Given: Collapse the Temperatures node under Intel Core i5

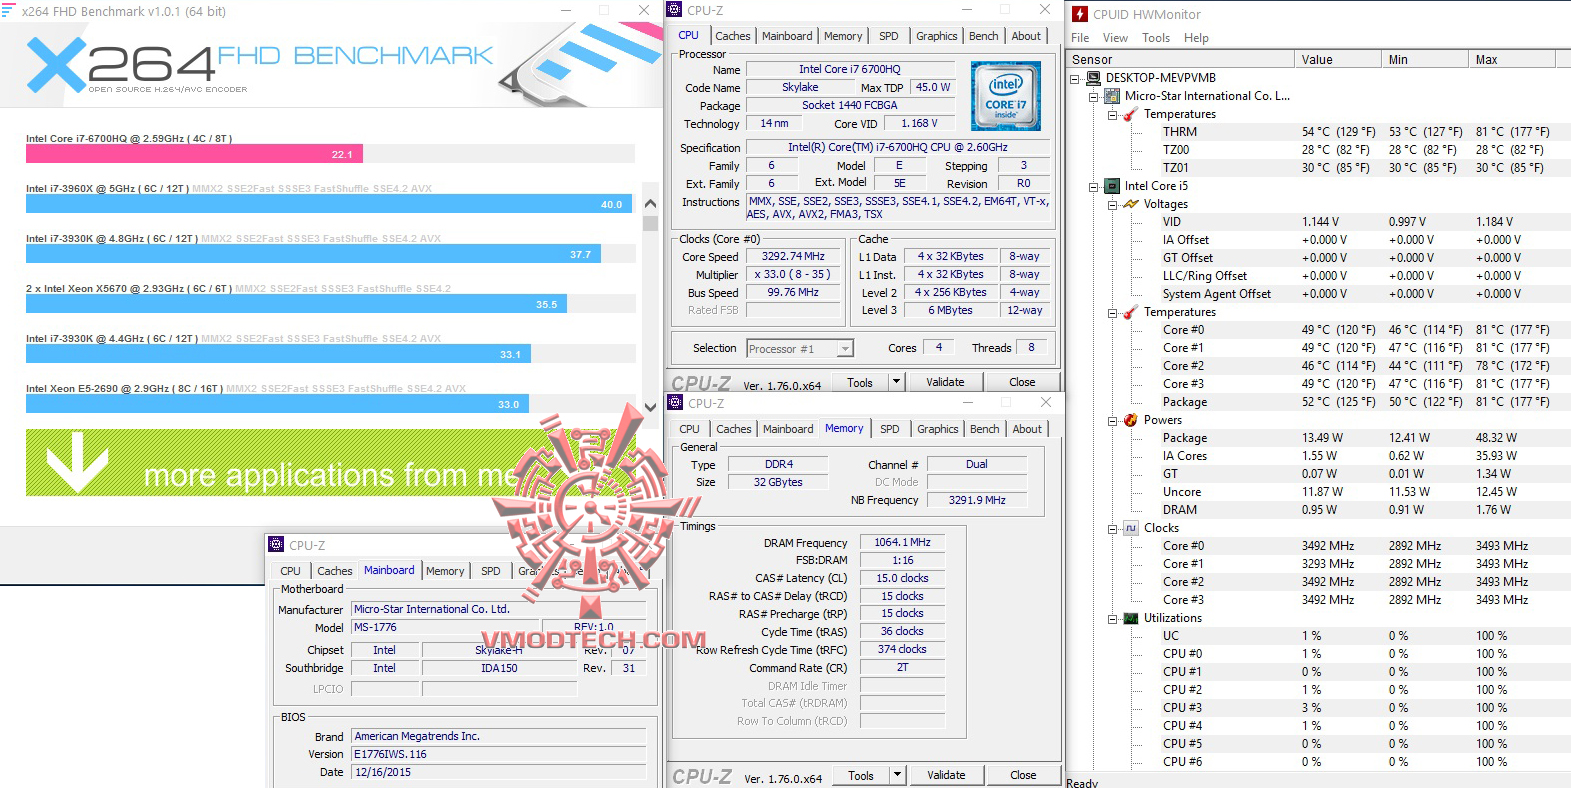Looking at the screenshot, I should tap(1113, 312).
